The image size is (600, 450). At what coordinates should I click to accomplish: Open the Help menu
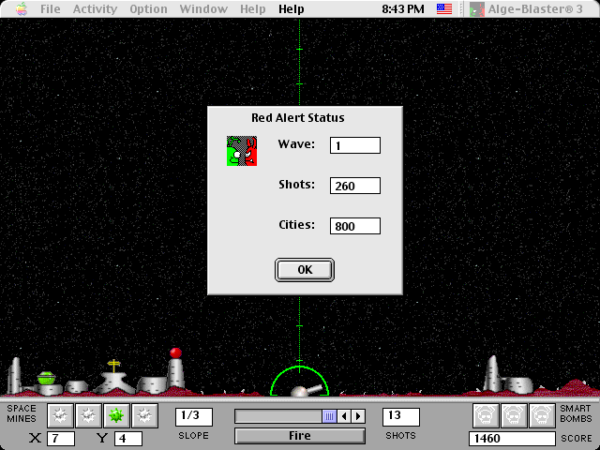click(x=291, y=9)
